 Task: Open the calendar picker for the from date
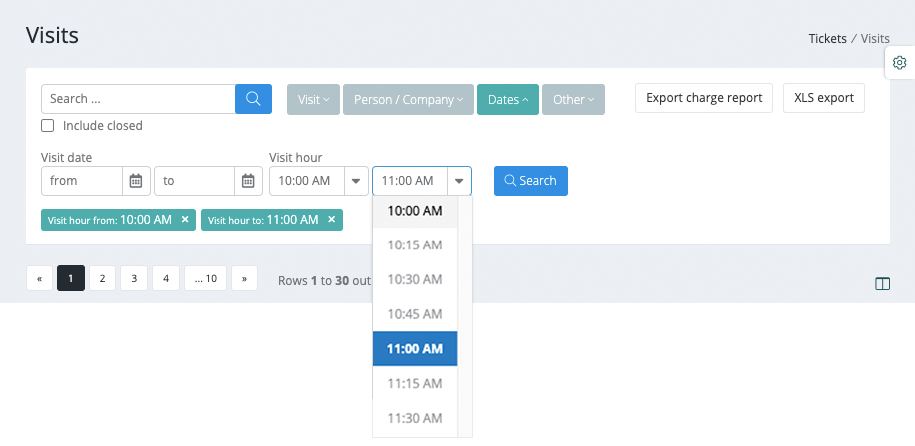tap(136, 181)
